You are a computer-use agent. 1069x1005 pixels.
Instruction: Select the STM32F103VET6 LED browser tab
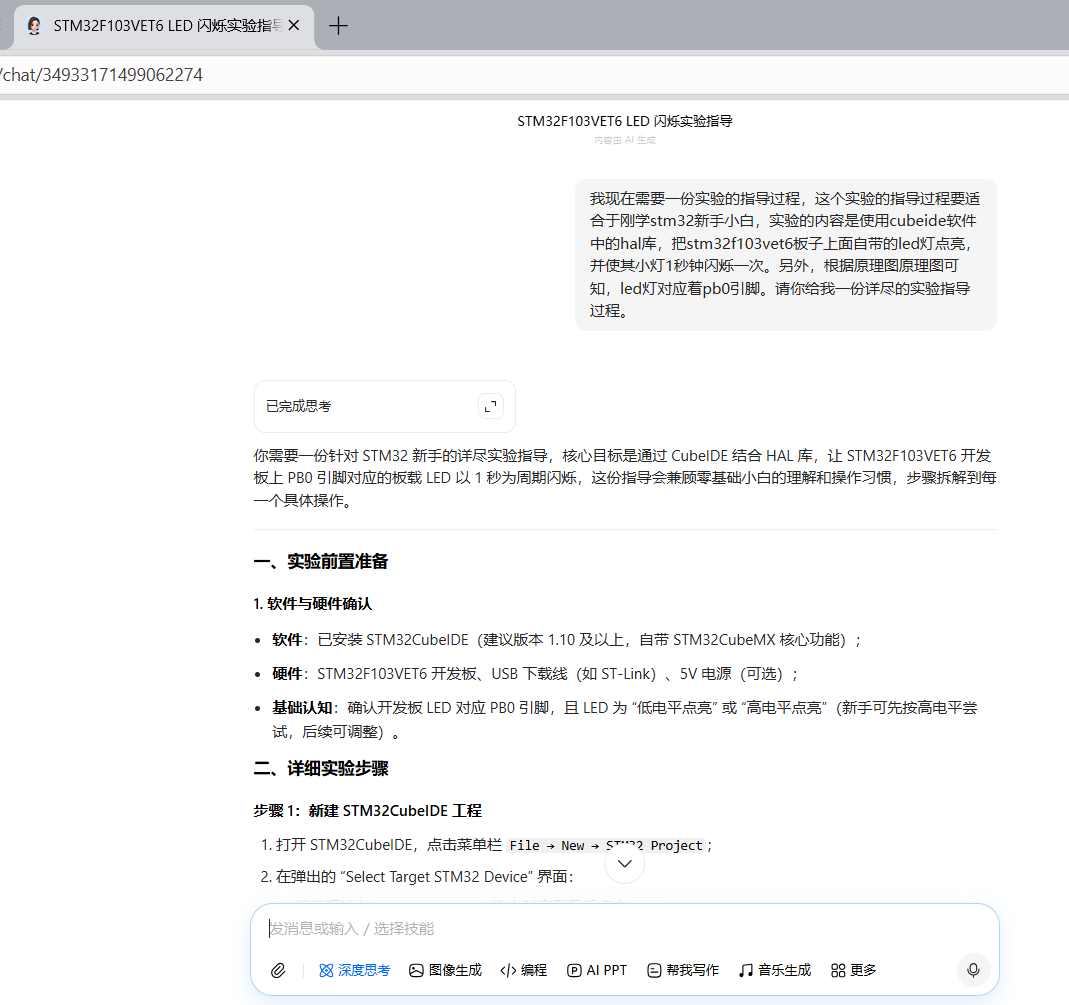(x=164, y=26)
